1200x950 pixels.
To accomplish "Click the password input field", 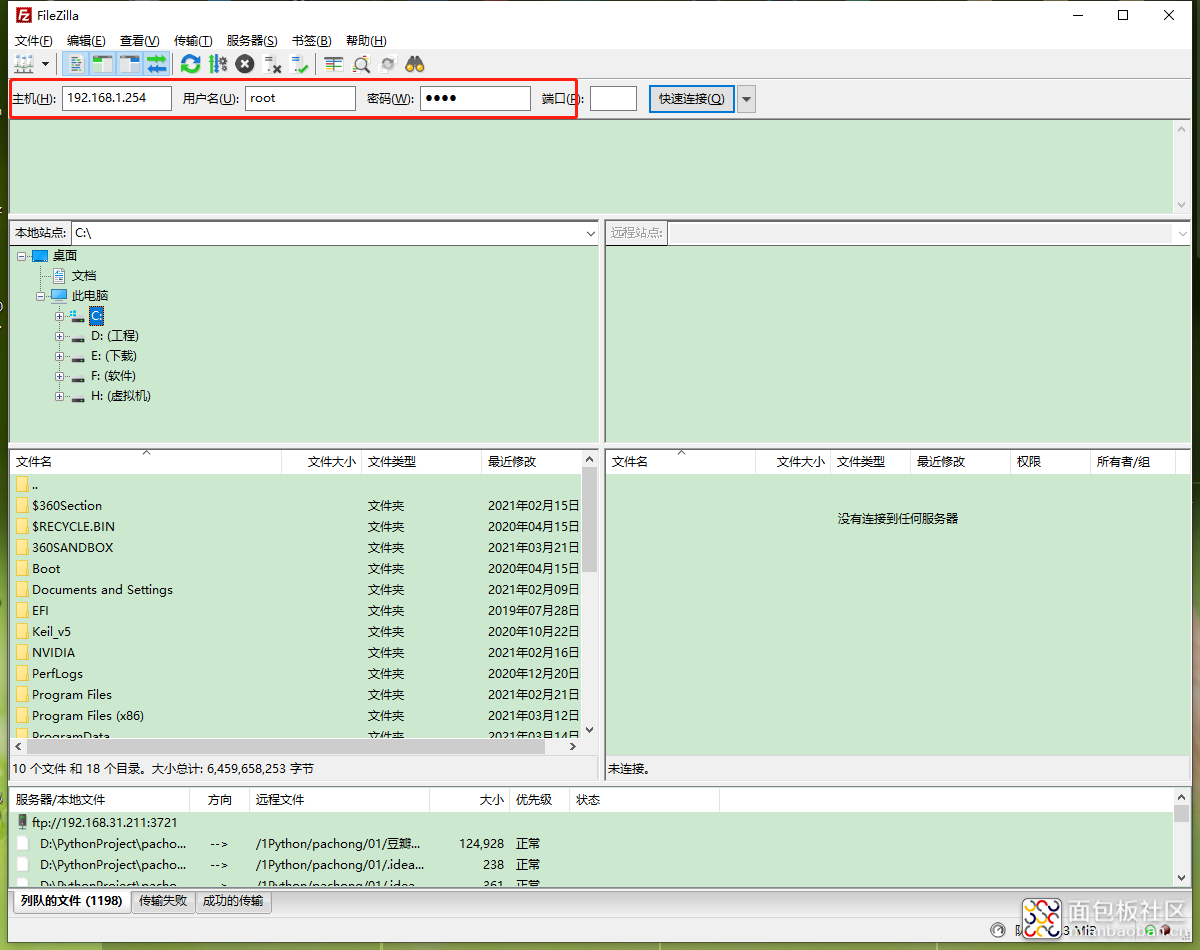I will click(475, 98).
